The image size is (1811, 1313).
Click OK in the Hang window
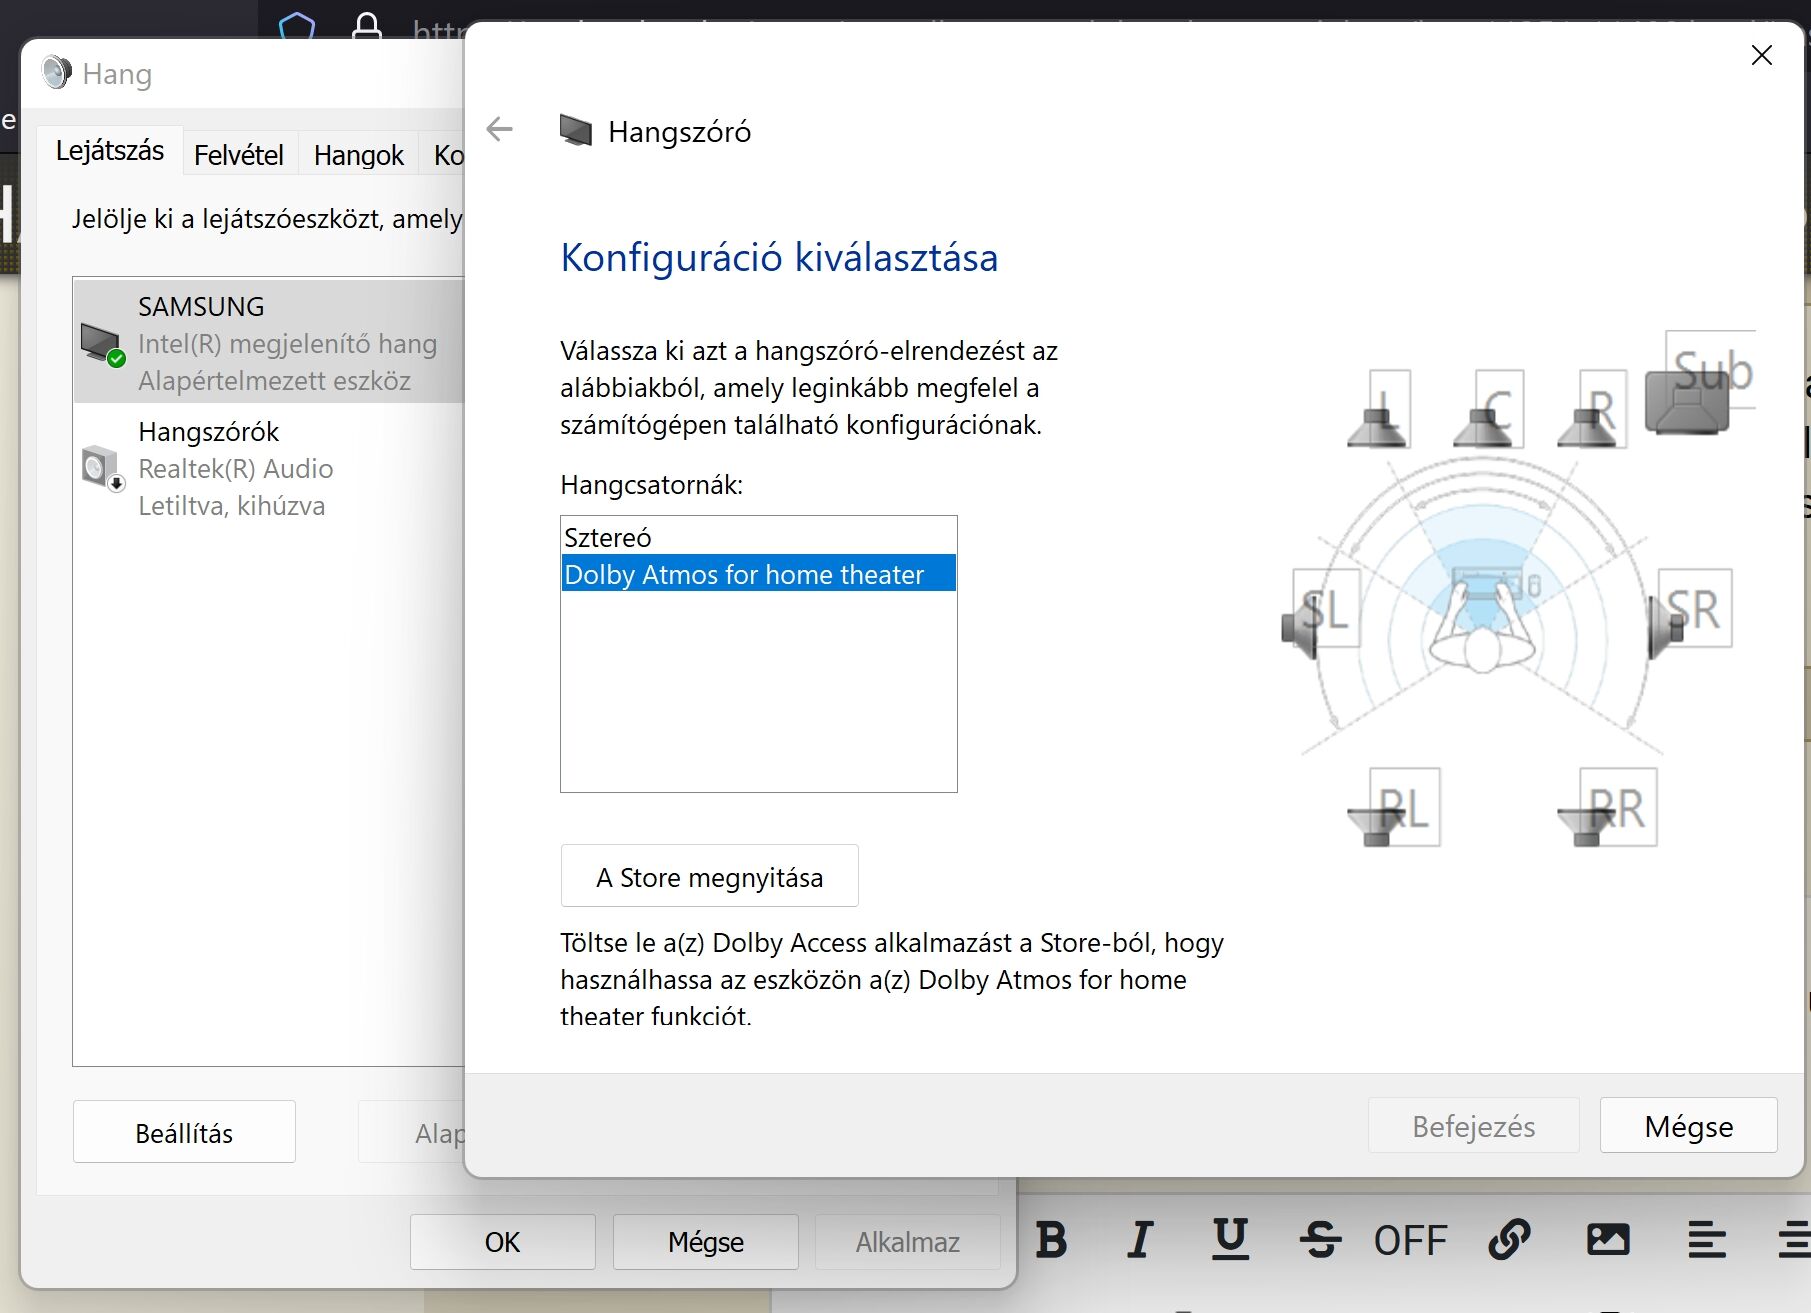(x=502, y=1242)
